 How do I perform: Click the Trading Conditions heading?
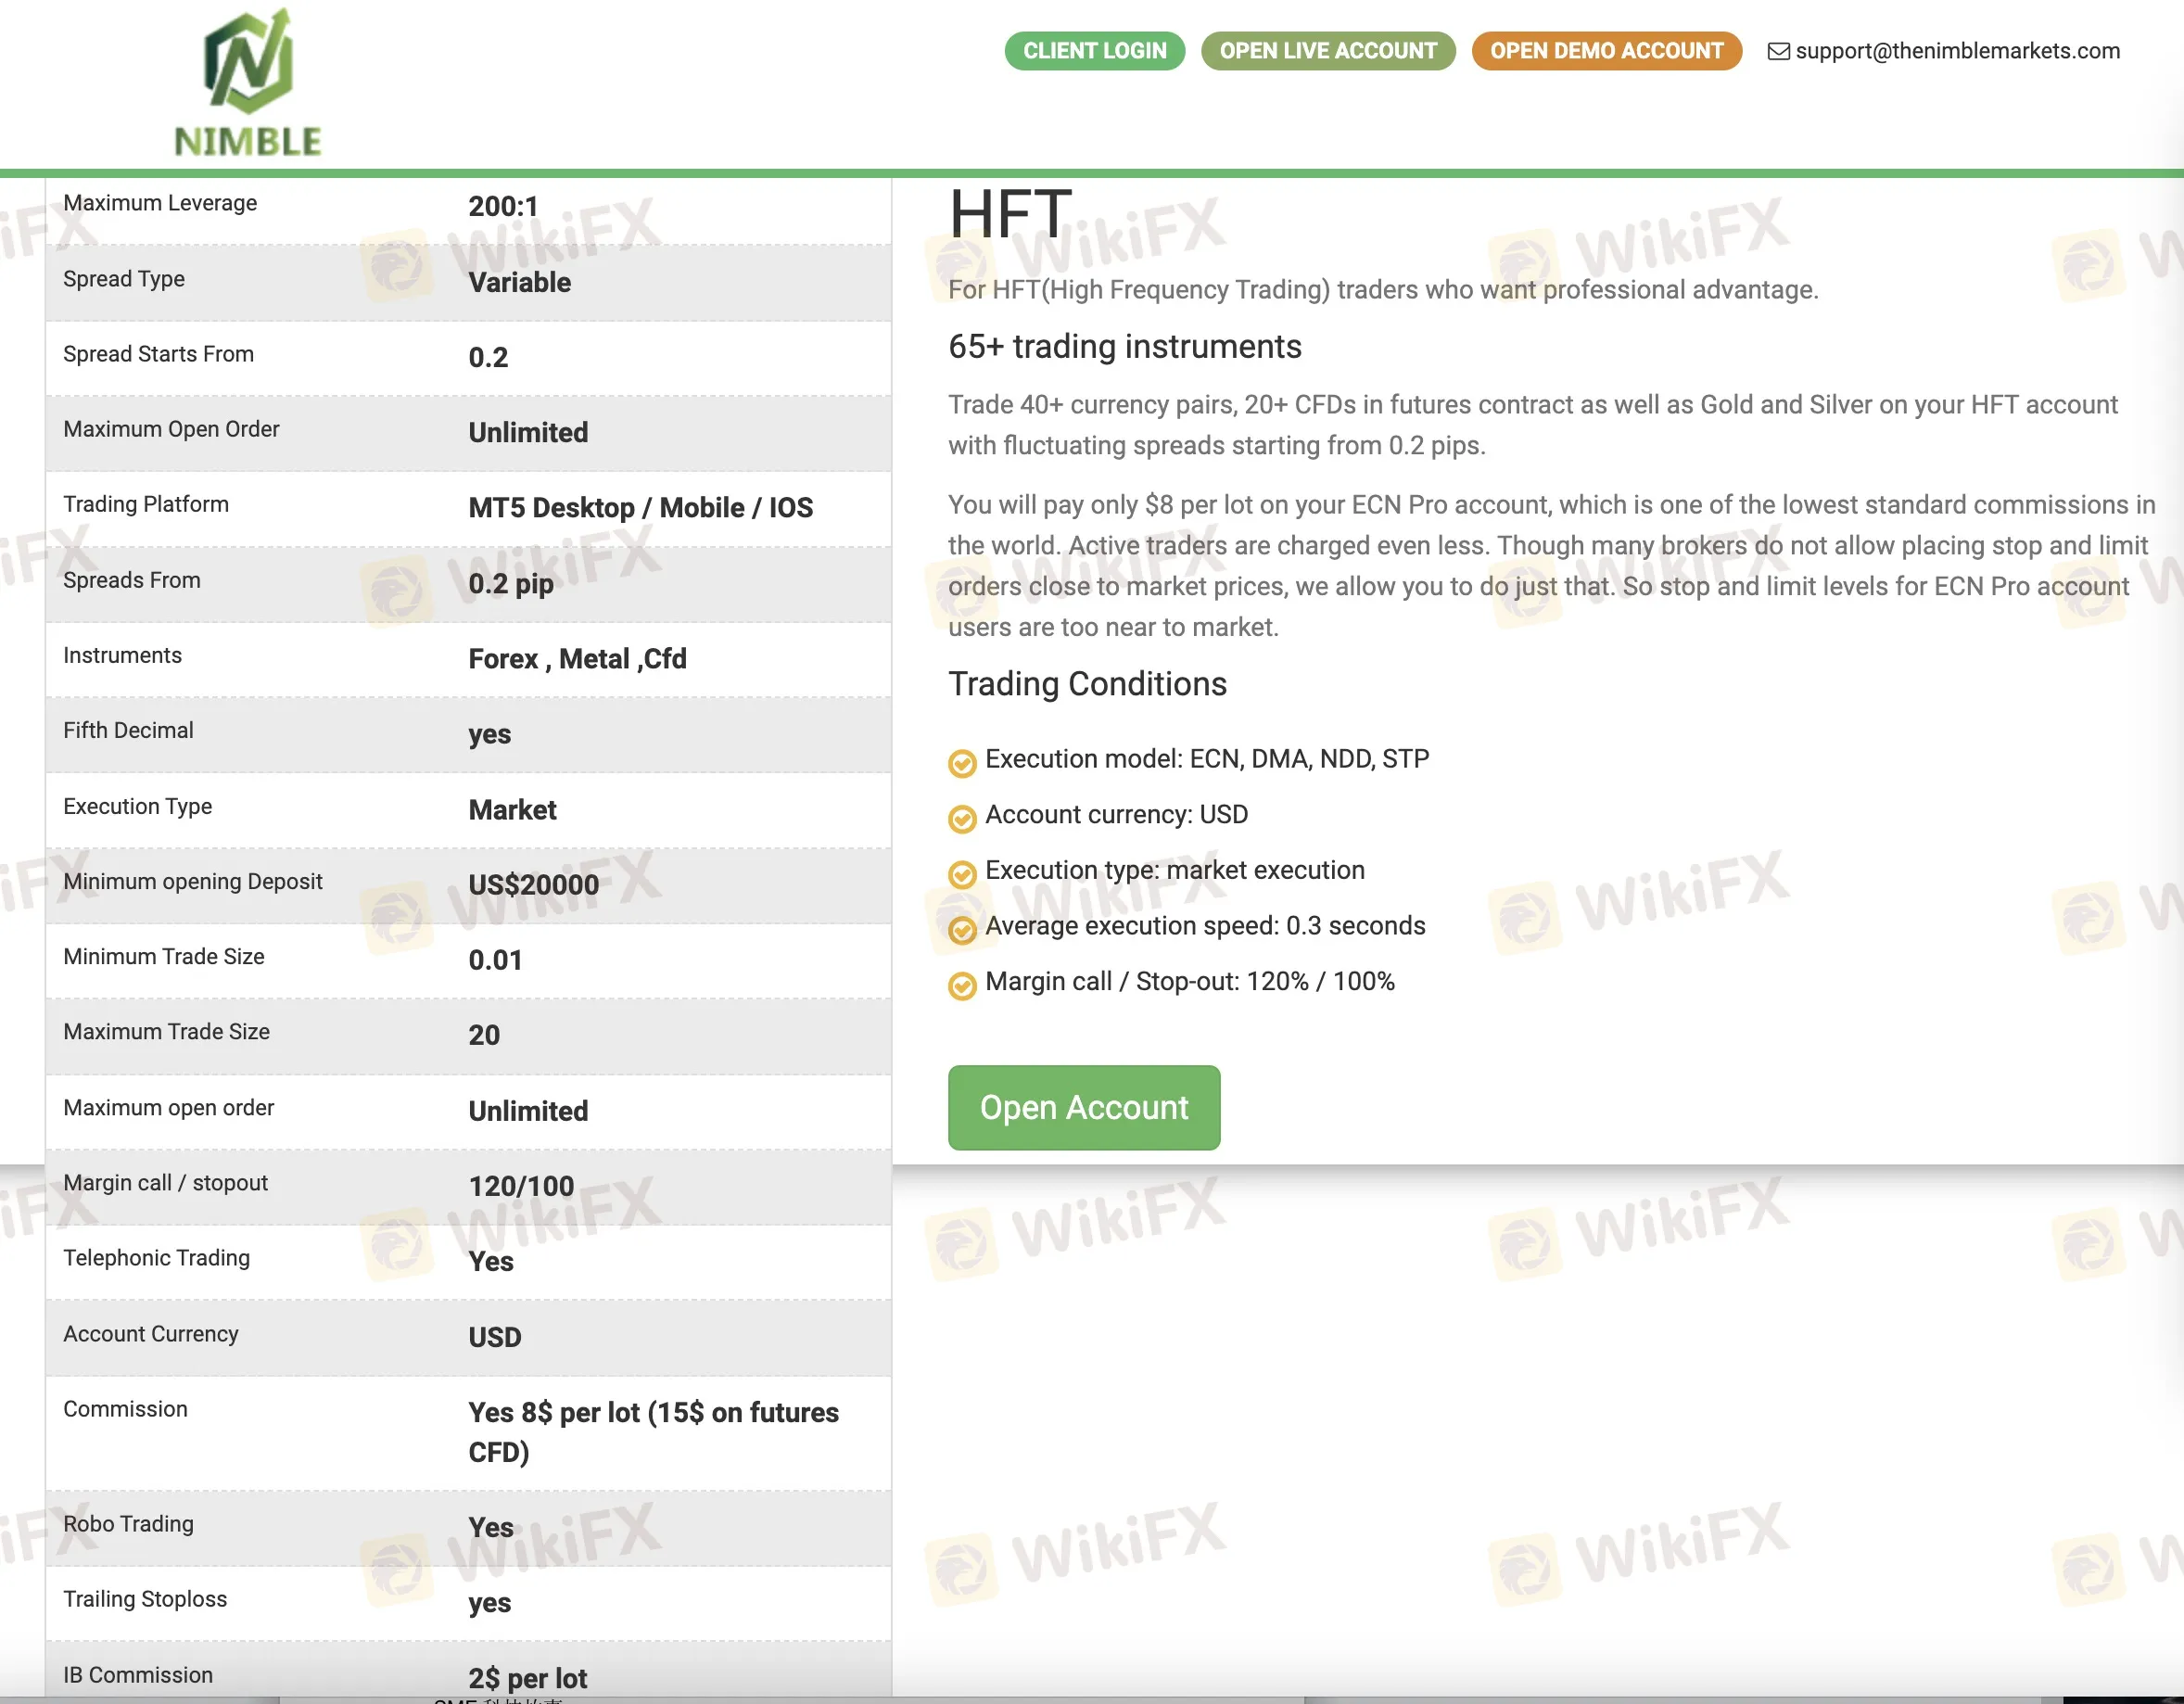(x=1086, y=684)
